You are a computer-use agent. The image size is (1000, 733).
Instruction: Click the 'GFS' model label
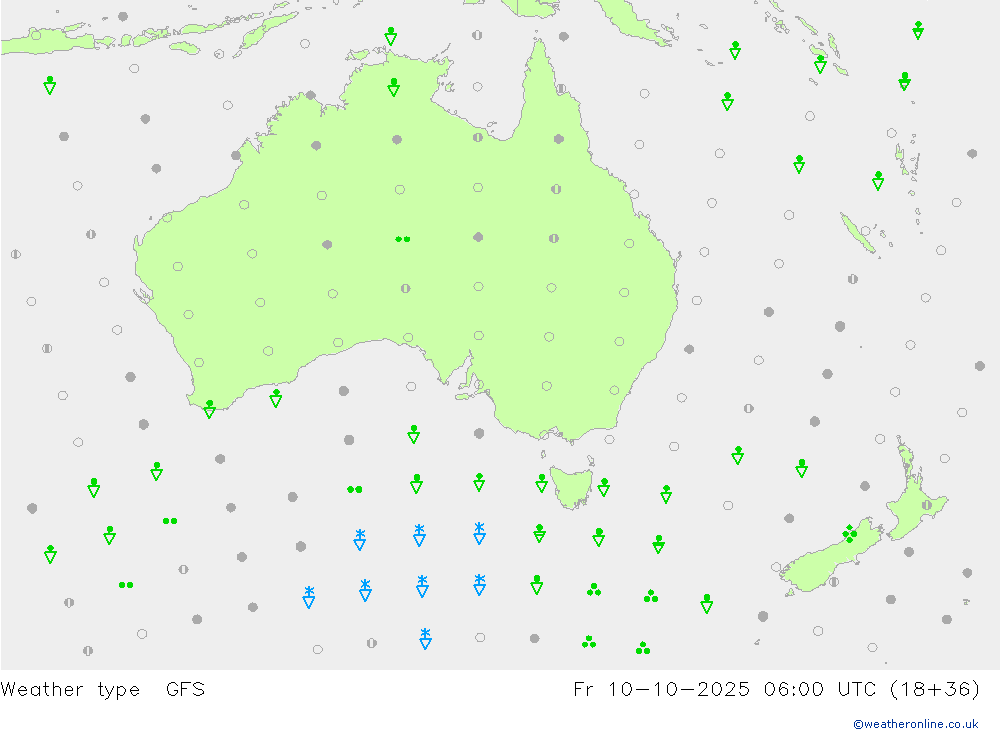[x=185, y=689]
